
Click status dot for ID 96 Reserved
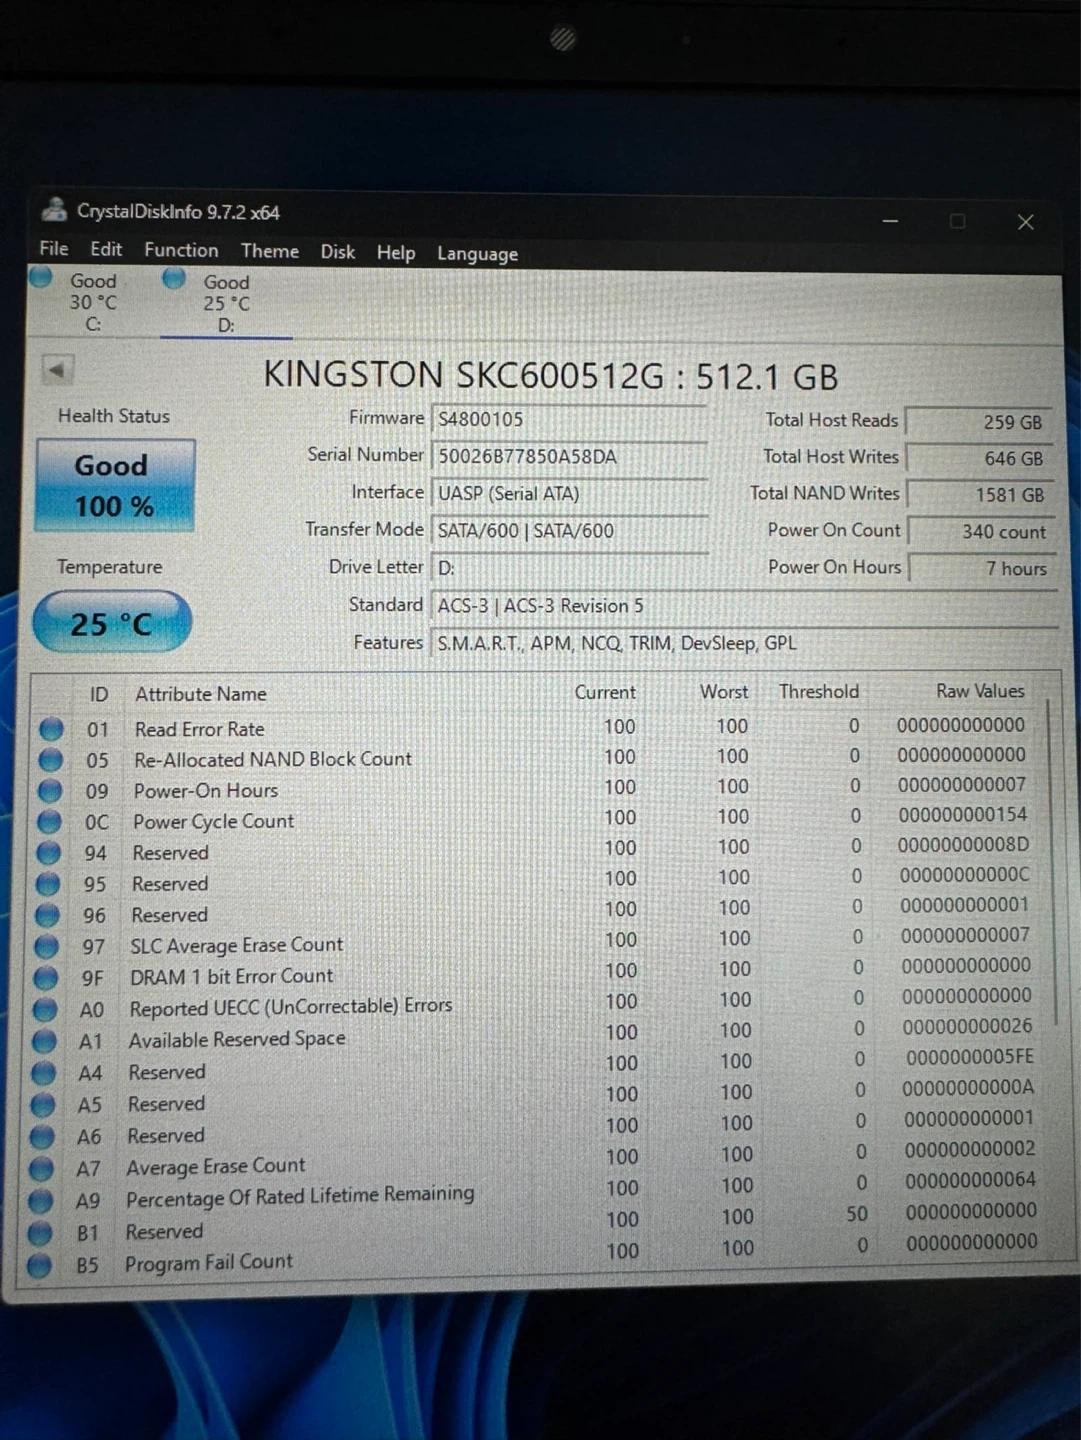coord(47,915)
